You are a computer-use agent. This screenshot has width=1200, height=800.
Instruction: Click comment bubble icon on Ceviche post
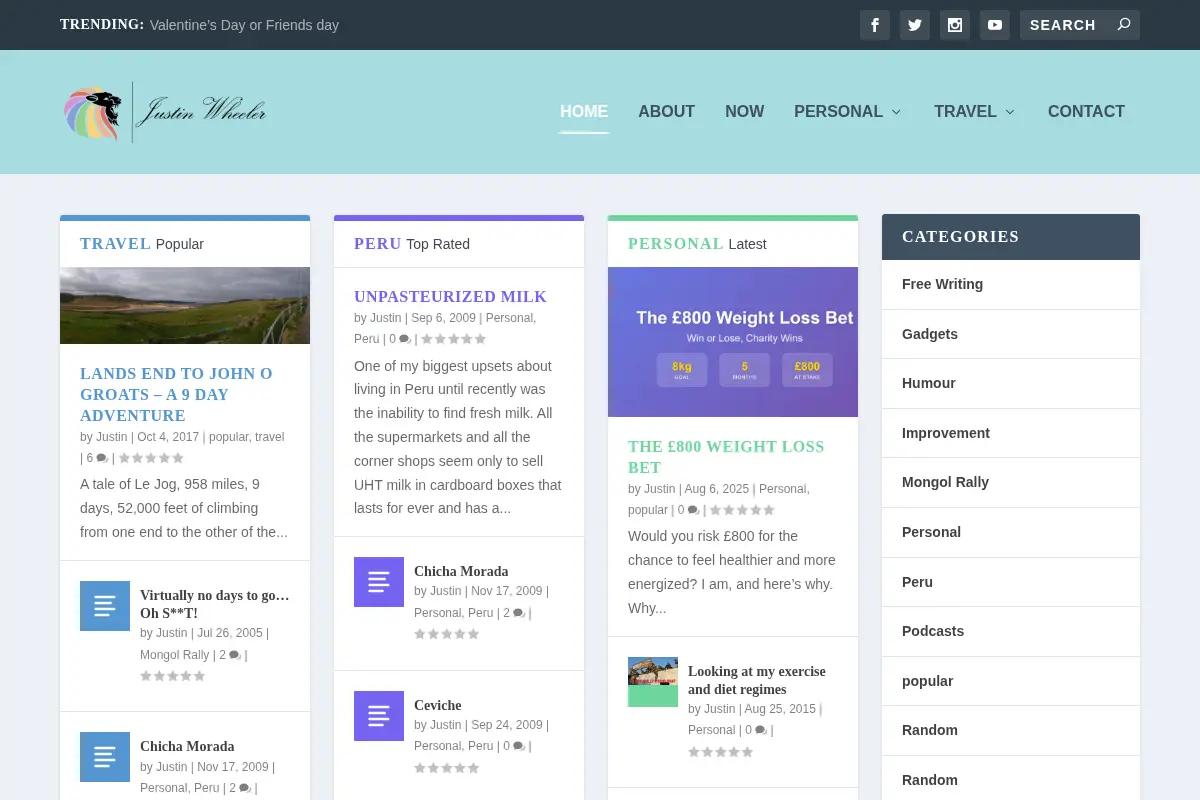click(519, 746)
